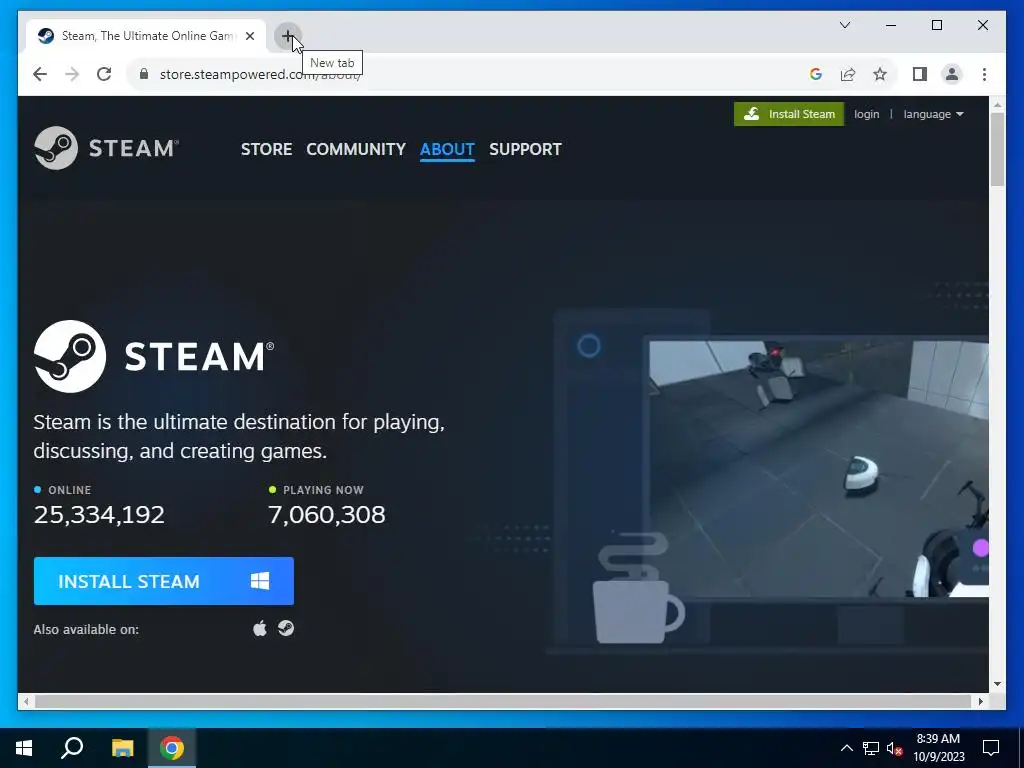Open the Windows Start menu
The image size is (1024, 768).
click(x=24, y=748)
